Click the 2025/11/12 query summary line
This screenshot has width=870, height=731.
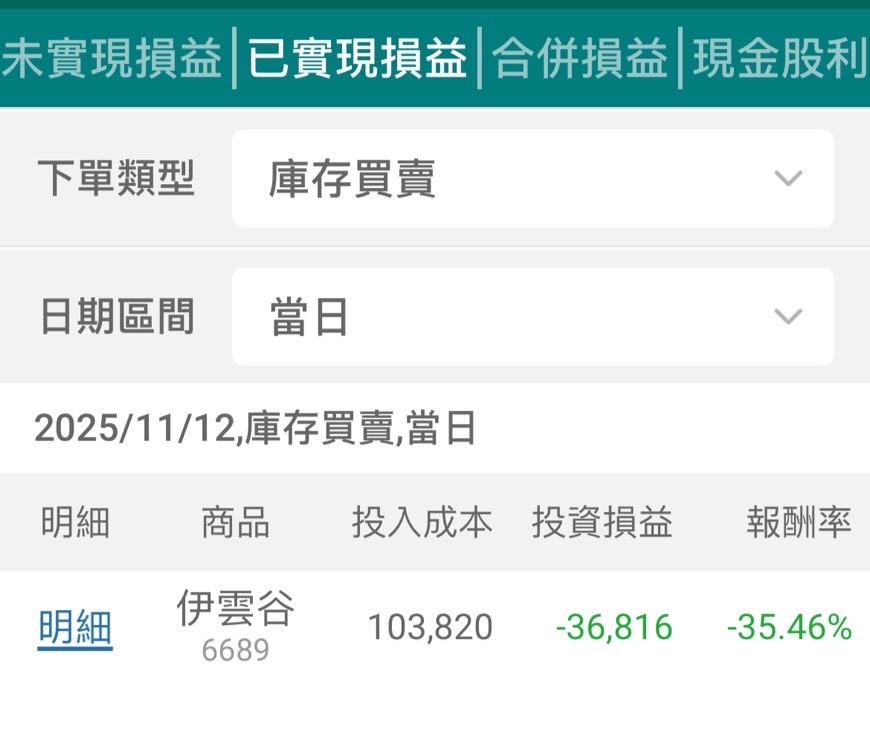[255, 428]
